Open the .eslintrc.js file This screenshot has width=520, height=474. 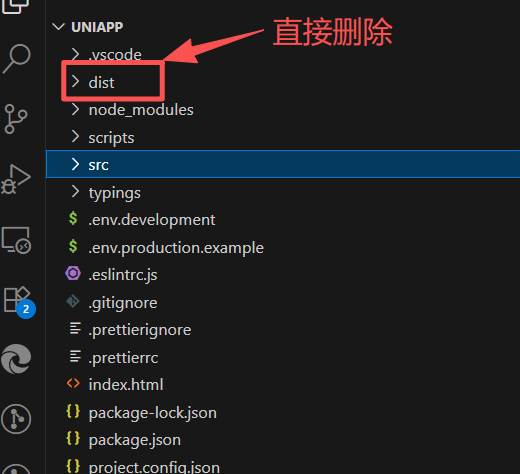pos(123,275)
